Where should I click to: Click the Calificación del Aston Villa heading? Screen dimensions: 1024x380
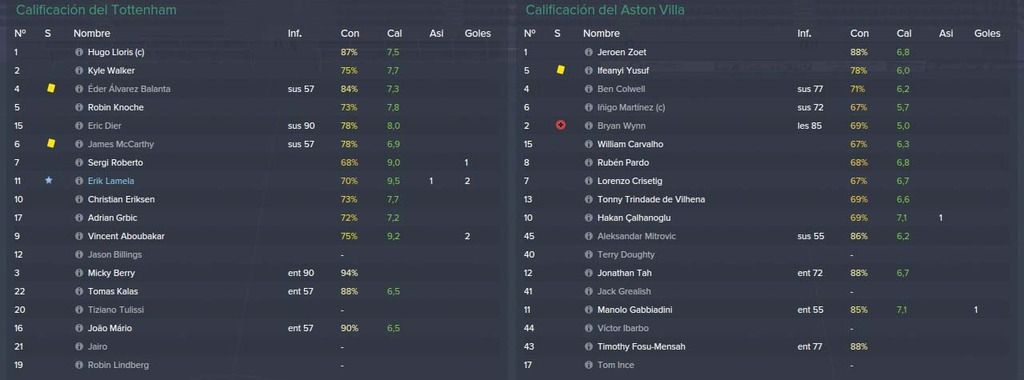[605, 10]
